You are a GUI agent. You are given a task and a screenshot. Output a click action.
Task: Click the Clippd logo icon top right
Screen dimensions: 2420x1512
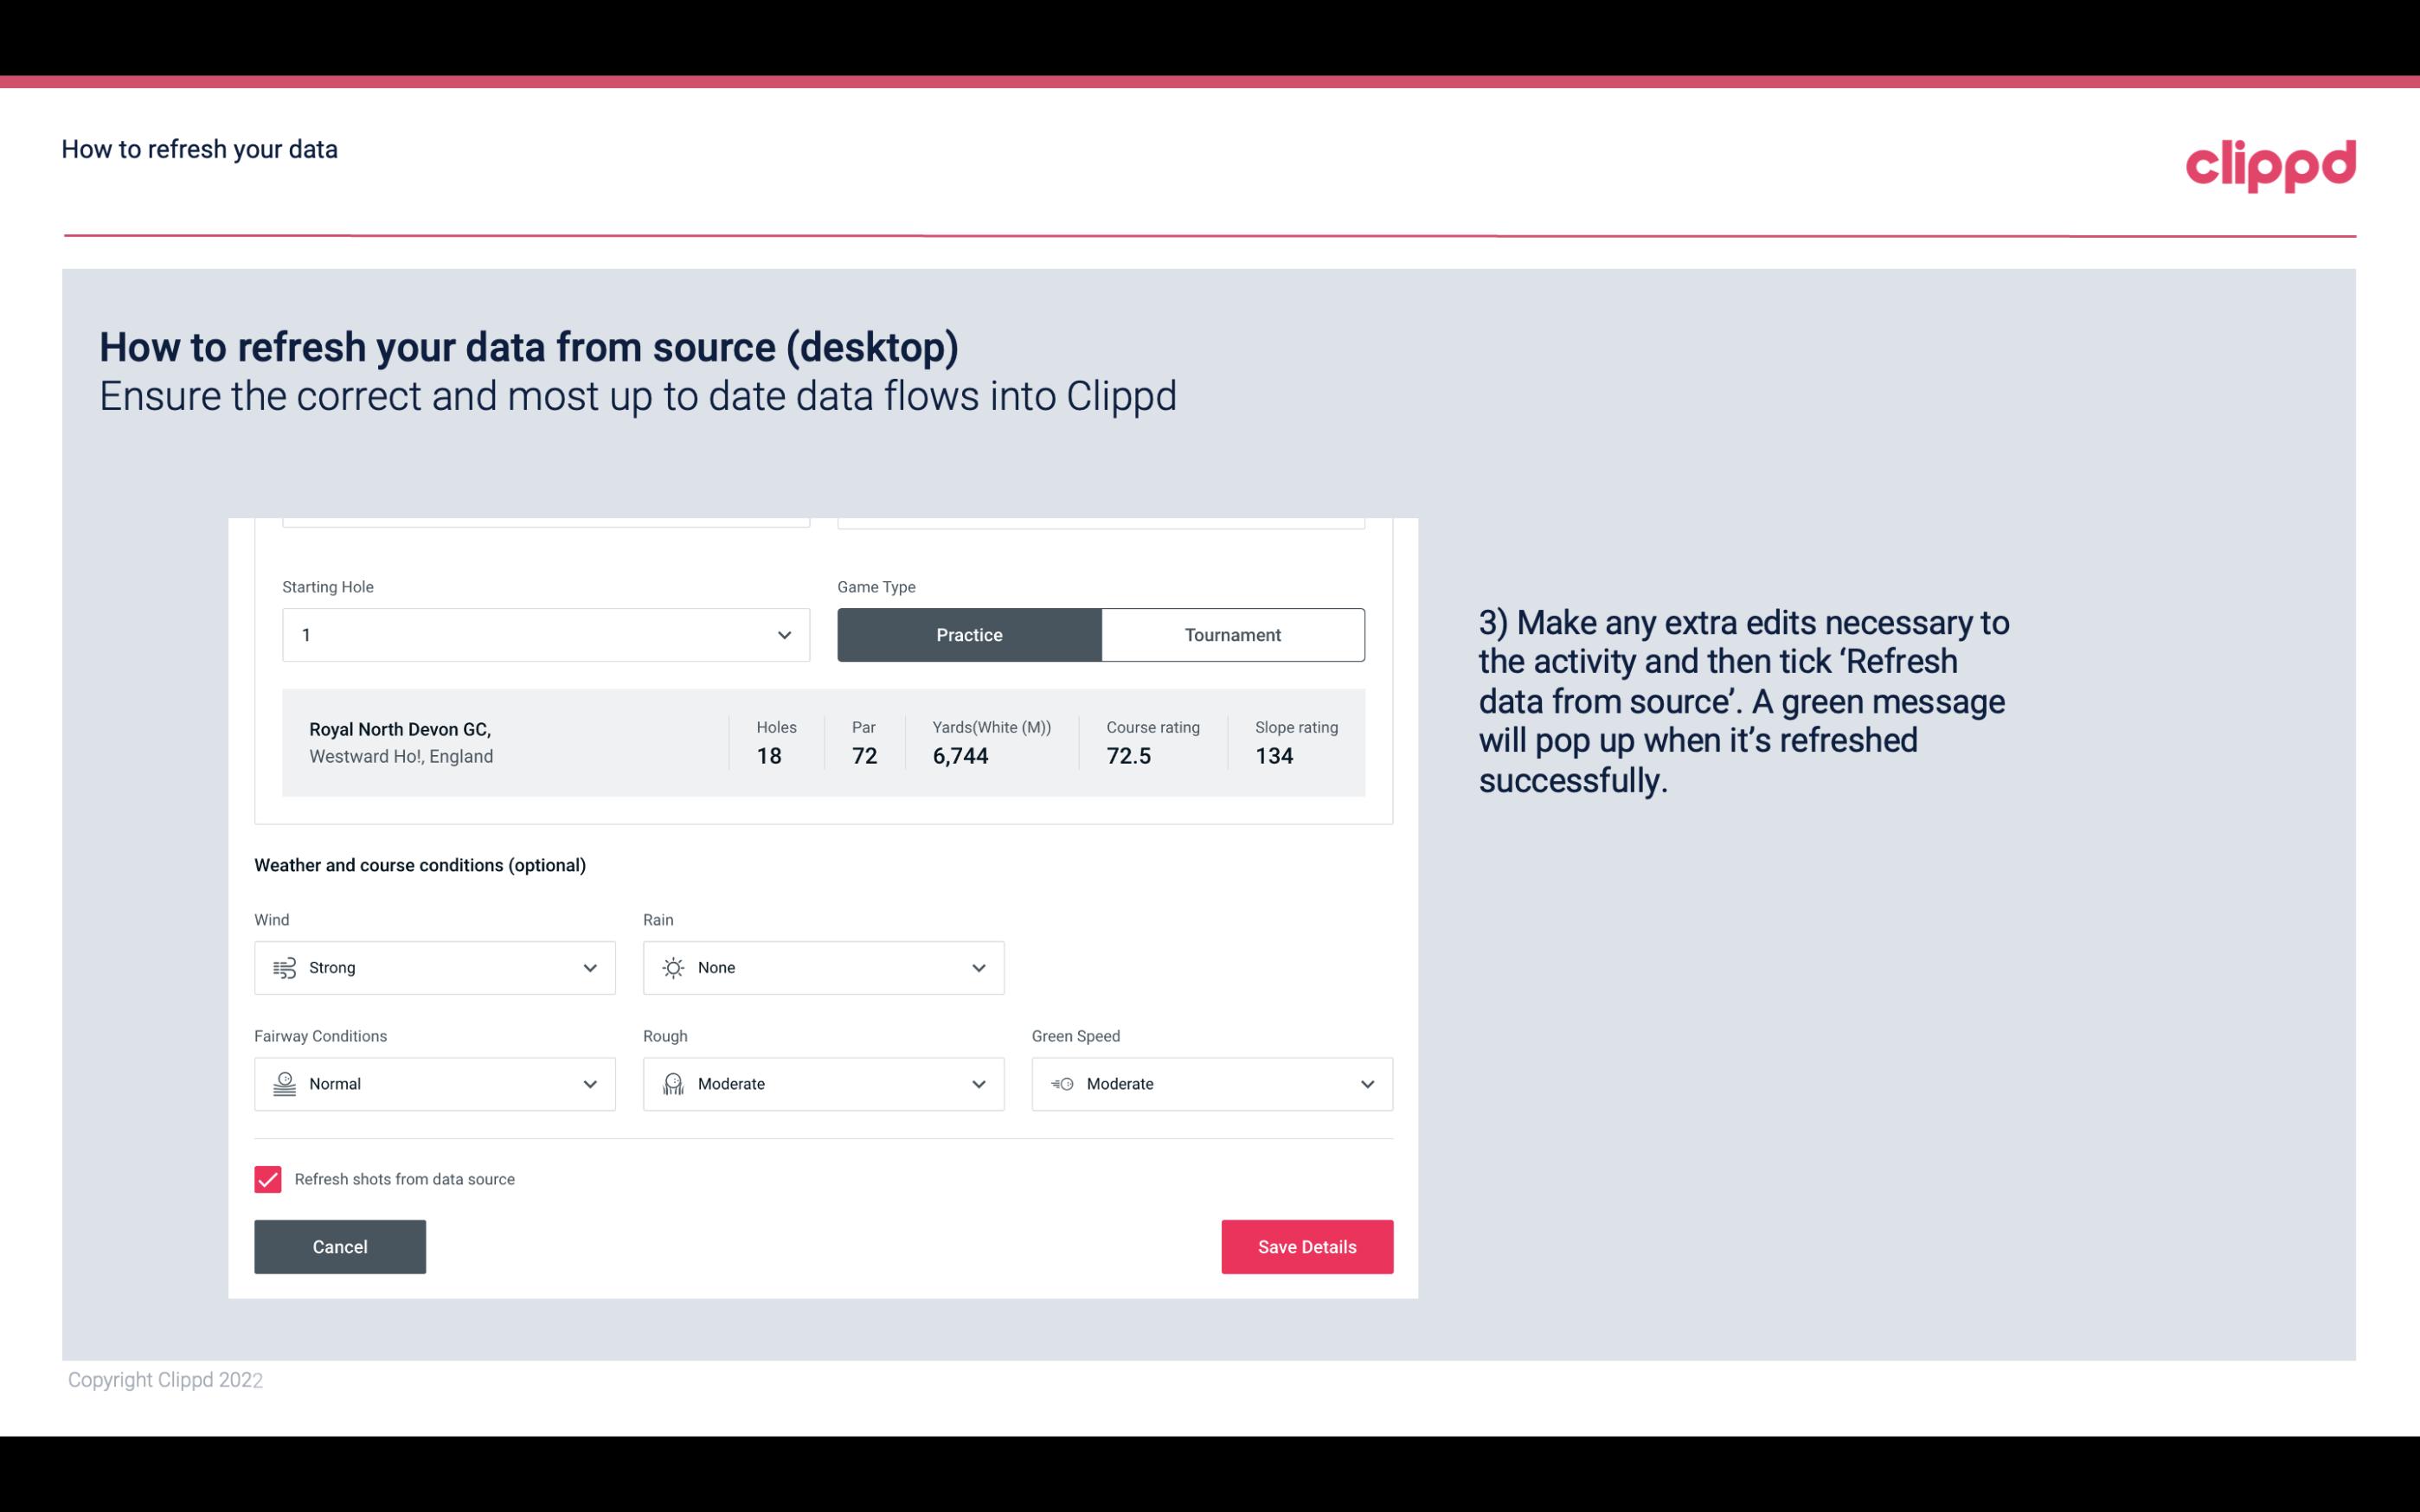[x=2270, y=162]
